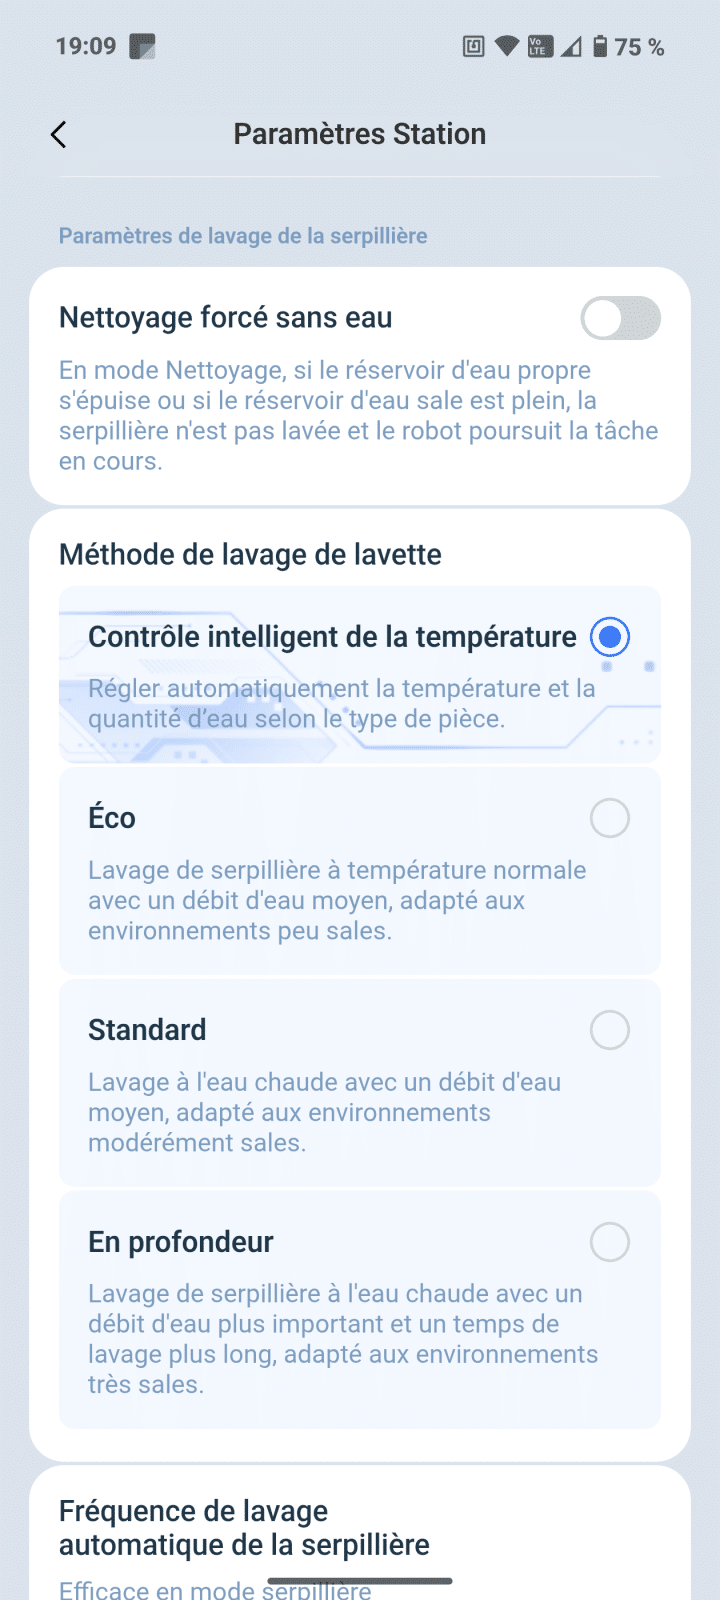Tap the VoLTE status icon

tap(539, 46)
